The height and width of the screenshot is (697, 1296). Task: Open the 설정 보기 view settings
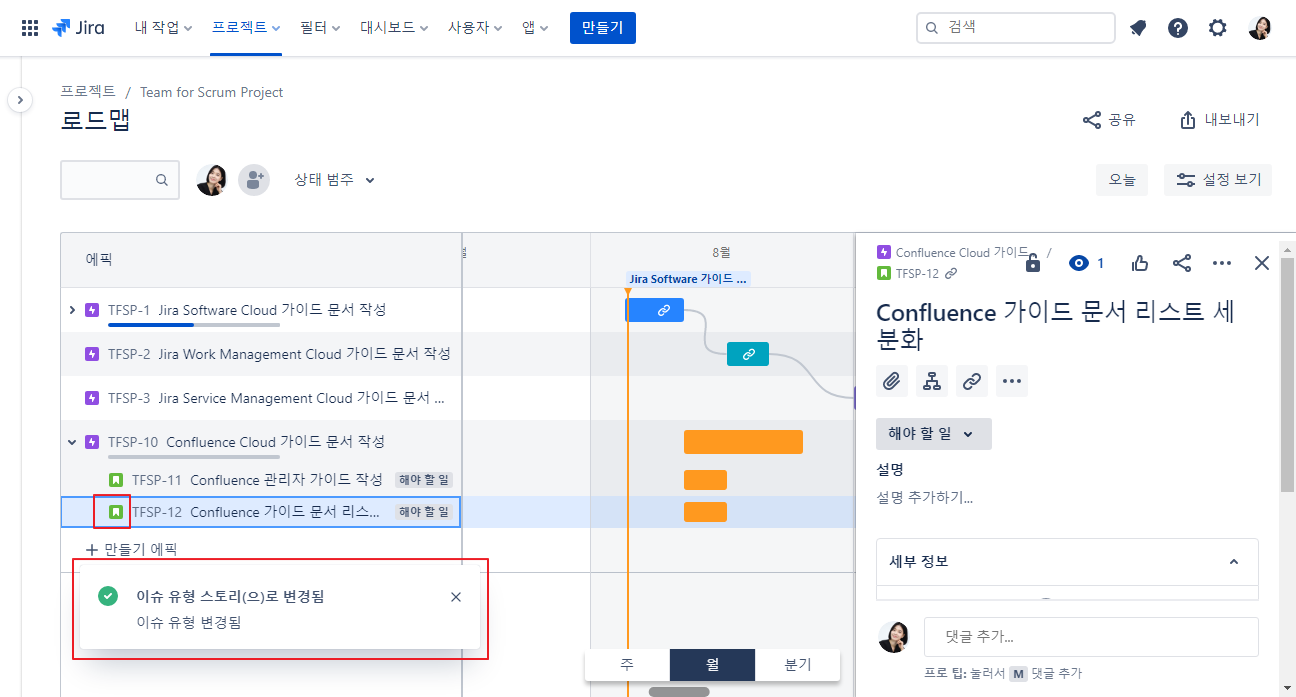[1218, 180]
